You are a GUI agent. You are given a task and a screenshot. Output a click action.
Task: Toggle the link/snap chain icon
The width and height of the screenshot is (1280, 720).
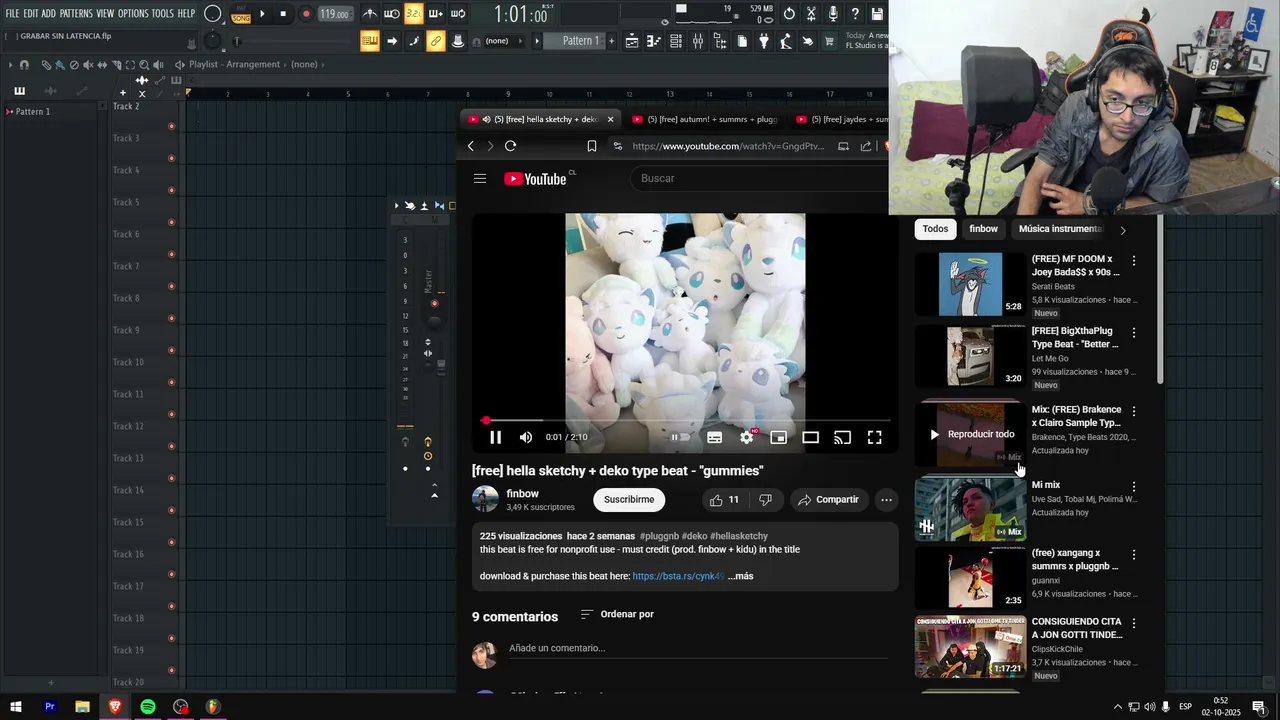pos(435,41)
